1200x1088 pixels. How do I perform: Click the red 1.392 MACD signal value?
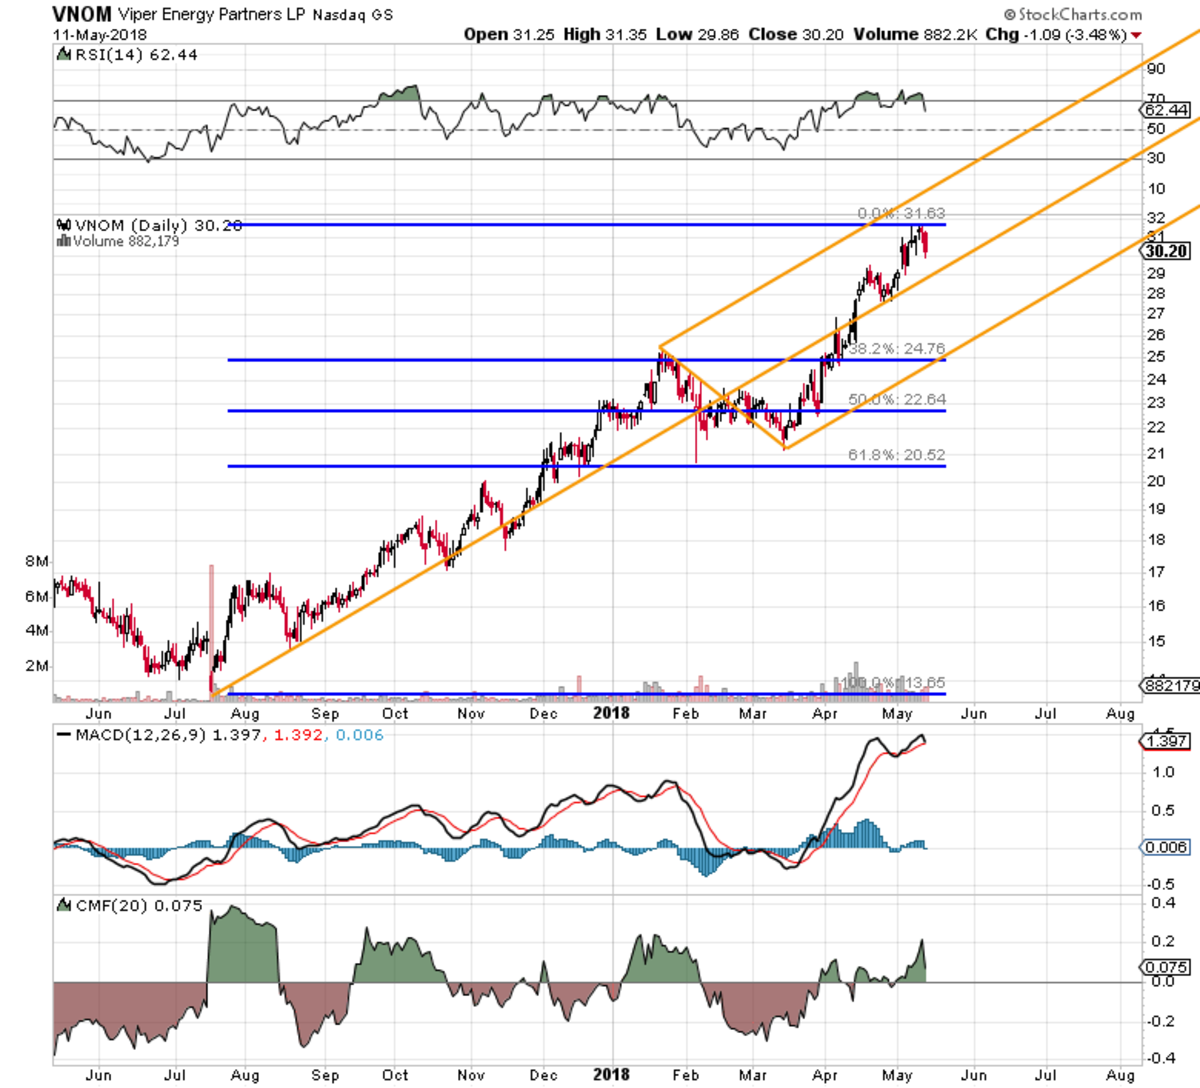[x=296, y=735]
